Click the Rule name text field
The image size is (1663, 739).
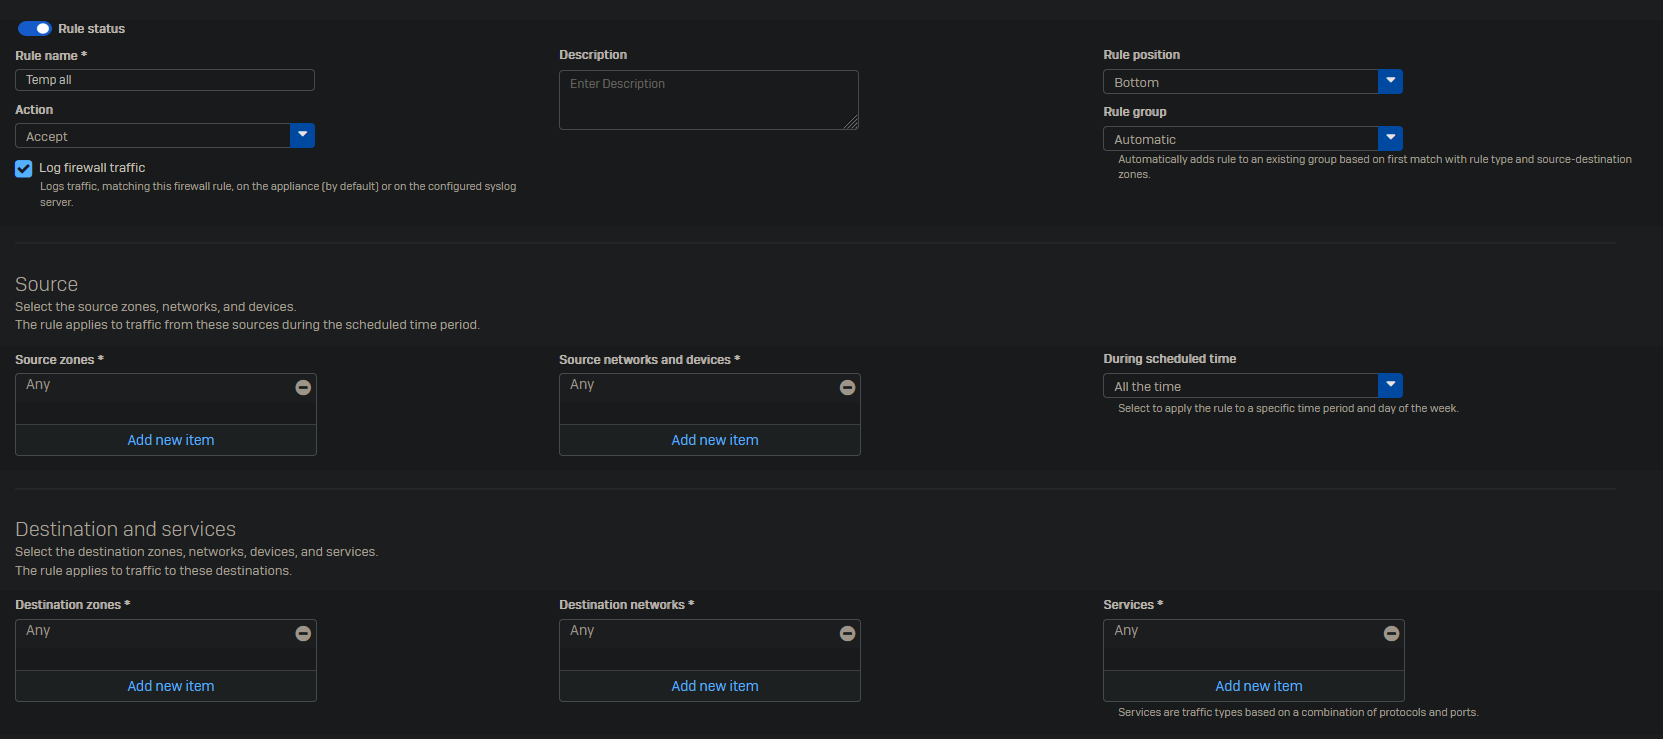click(165, 80)
